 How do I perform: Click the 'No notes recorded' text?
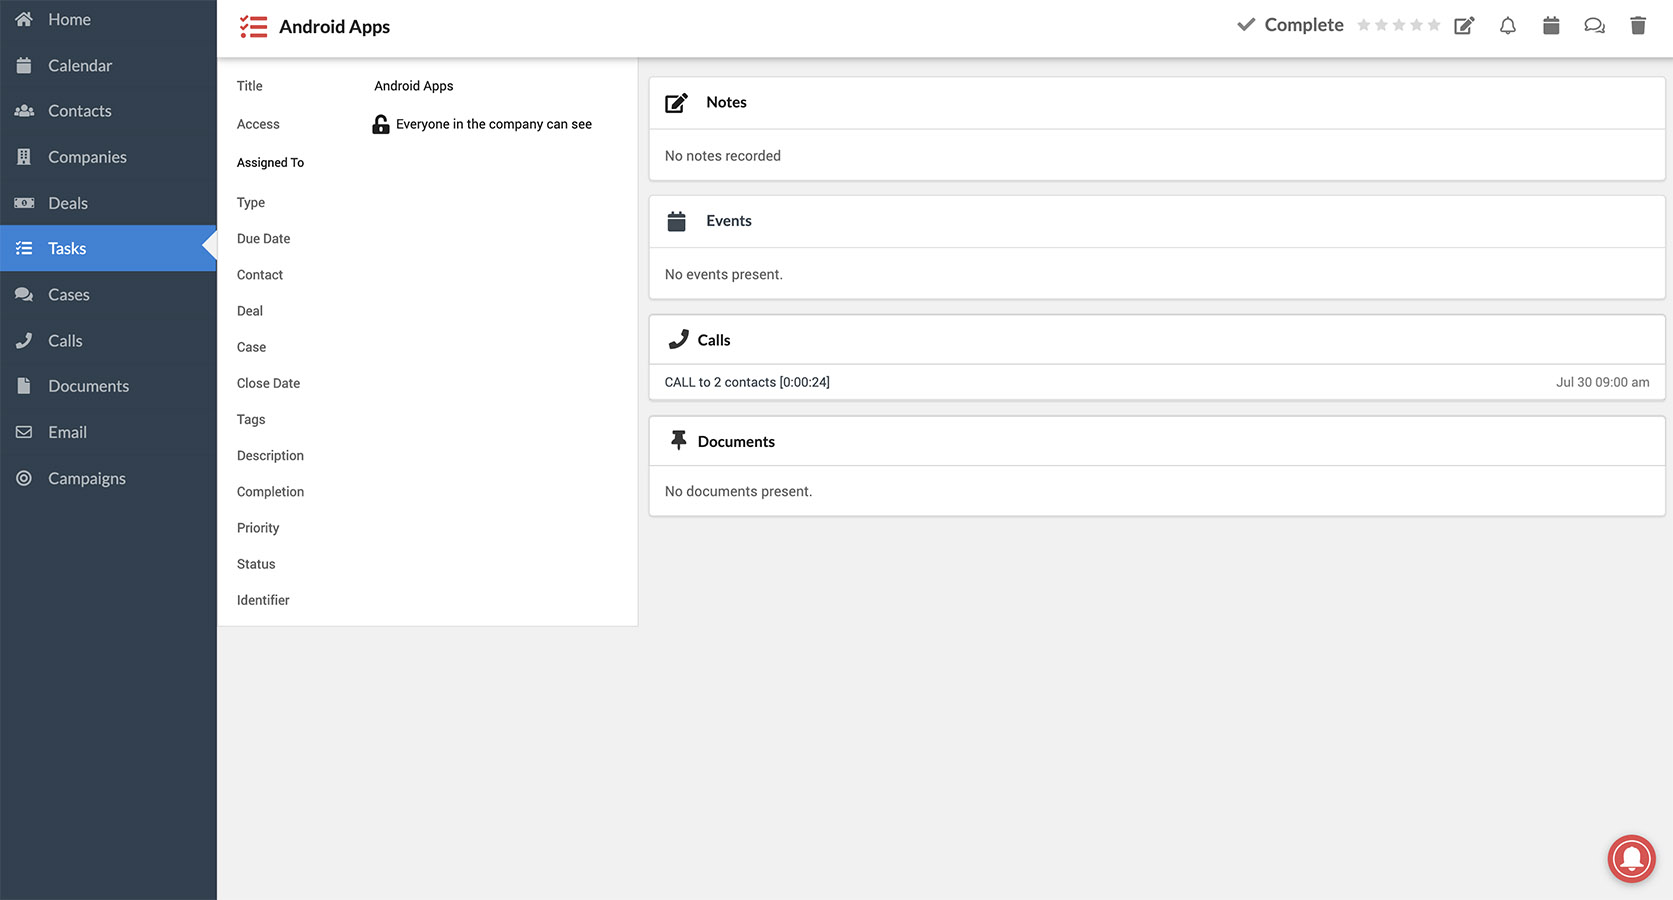coord(723,156)
